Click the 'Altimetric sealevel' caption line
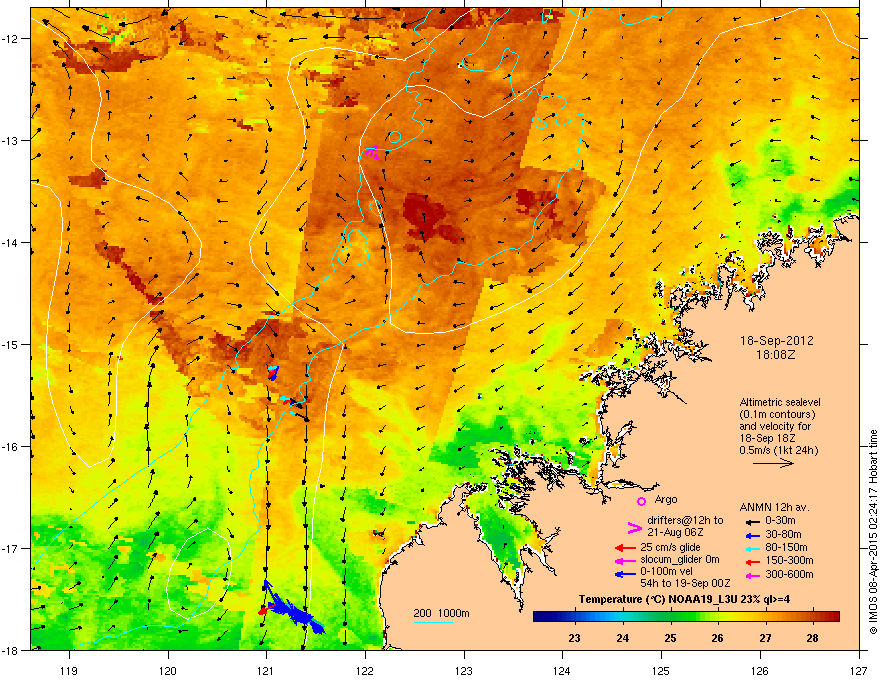 coord(780,402)
